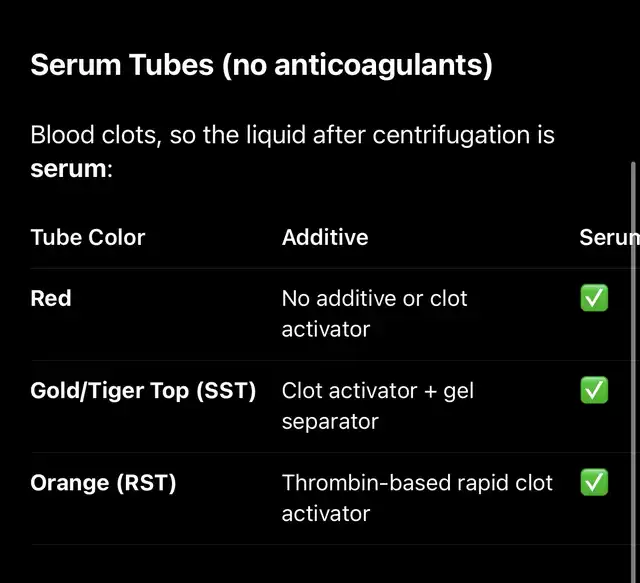Select the 'Gold/Tiger Top (SST)' cell
Screen dimensions: 640x583
(x=143, y=390)
